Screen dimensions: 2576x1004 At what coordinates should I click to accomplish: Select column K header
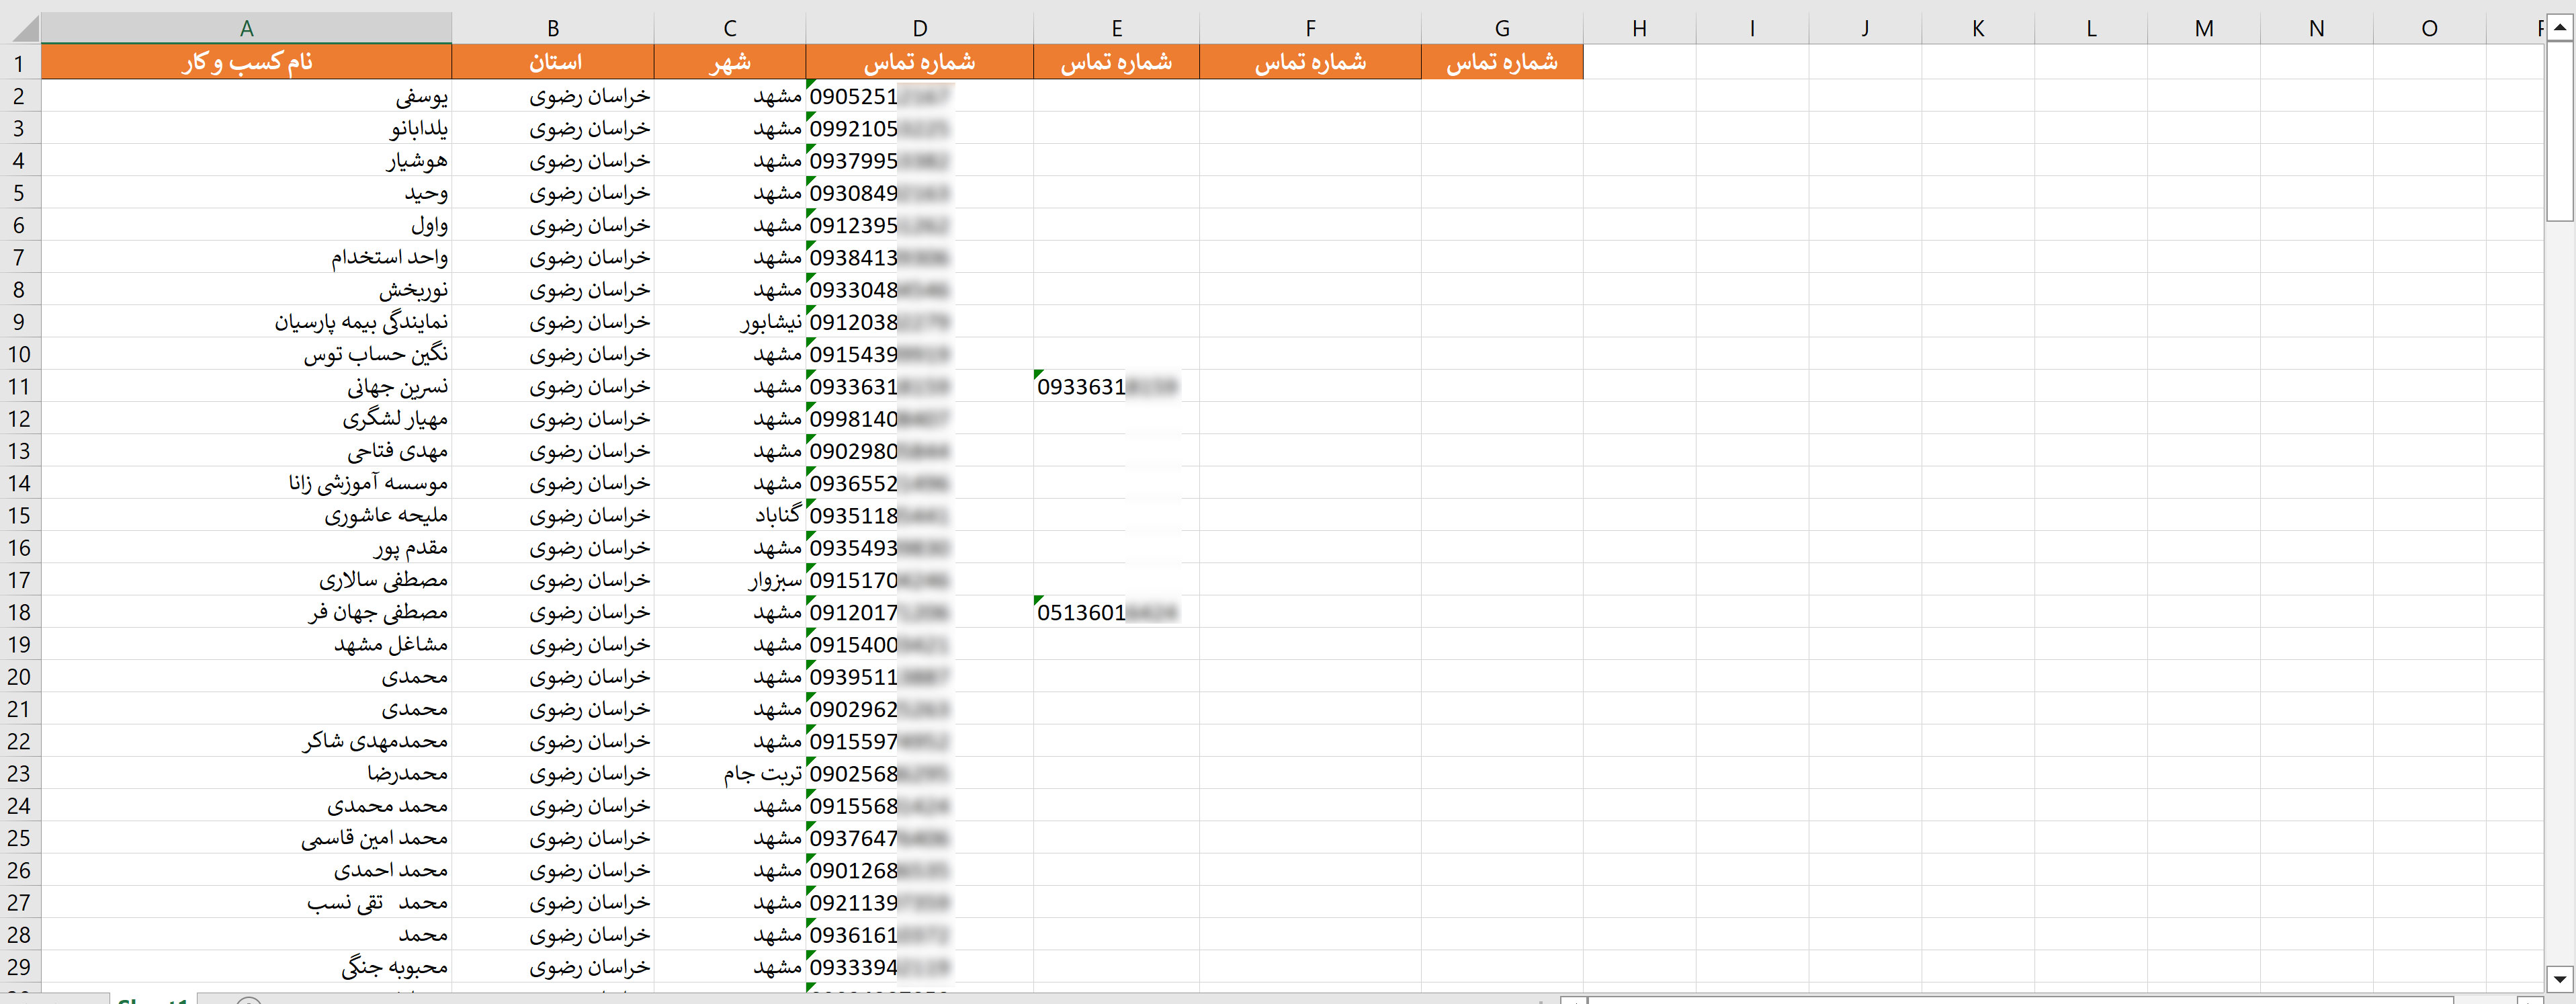[1978, 28]
